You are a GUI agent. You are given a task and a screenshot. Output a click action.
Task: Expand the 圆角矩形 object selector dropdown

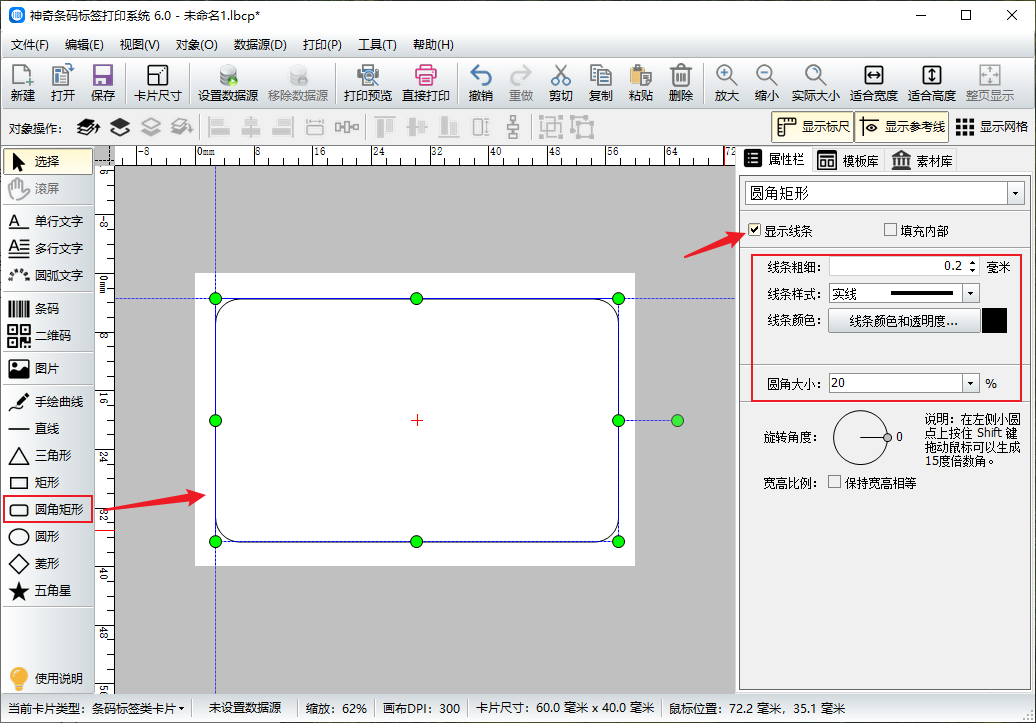coord(1016,193)
